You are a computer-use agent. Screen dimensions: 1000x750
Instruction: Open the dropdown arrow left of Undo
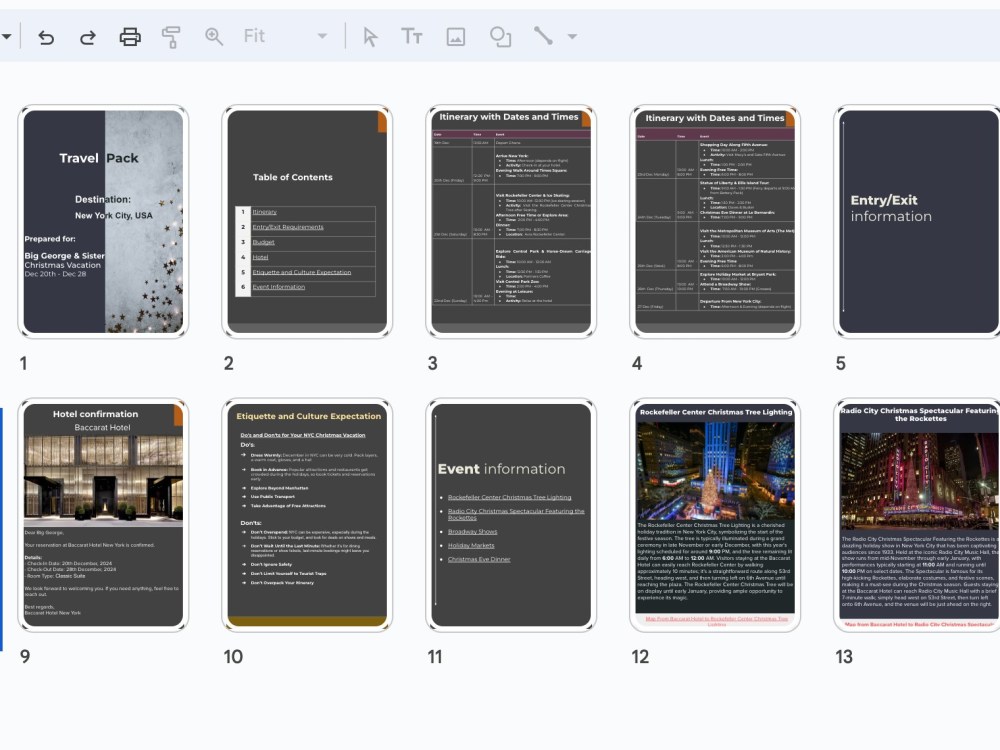(6, 36)
